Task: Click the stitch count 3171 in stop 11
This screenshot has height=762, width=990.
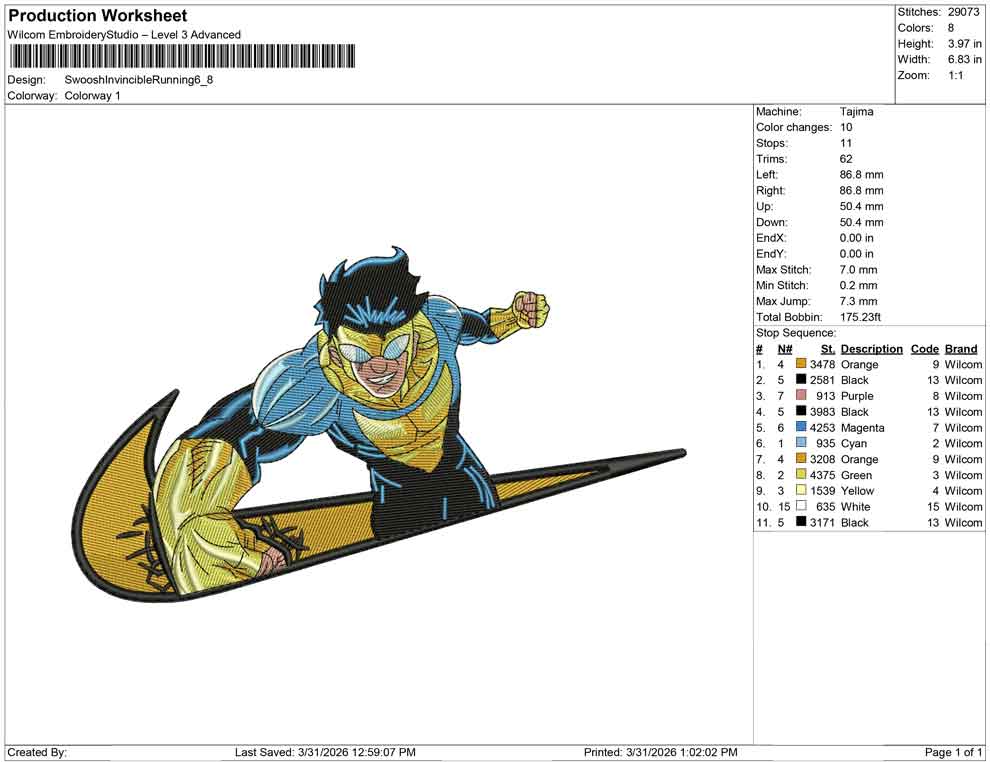Action: coord(822,522)
